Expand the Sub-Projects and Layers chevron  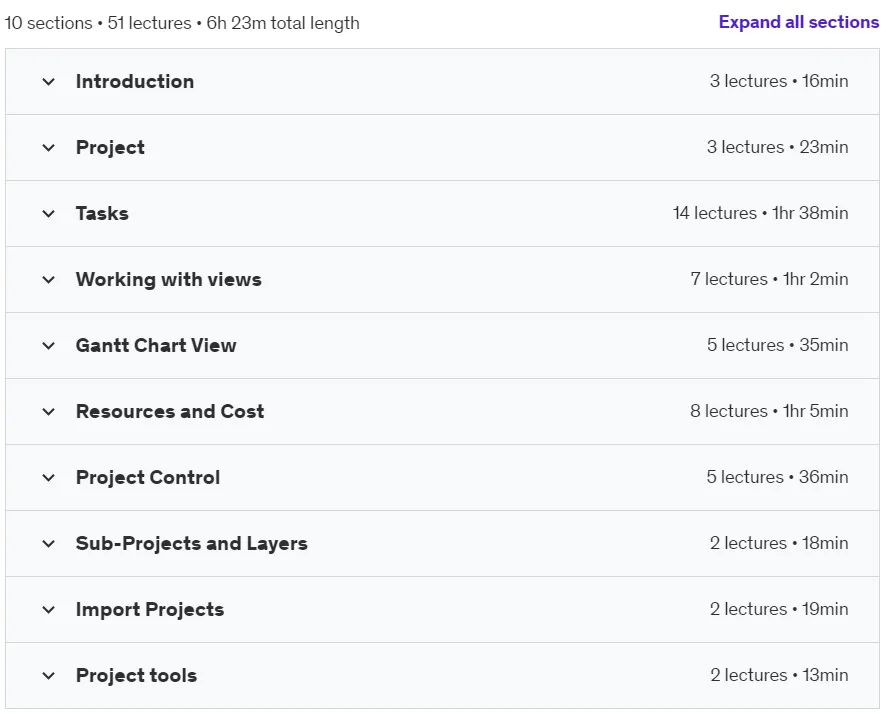click(48, 544)
